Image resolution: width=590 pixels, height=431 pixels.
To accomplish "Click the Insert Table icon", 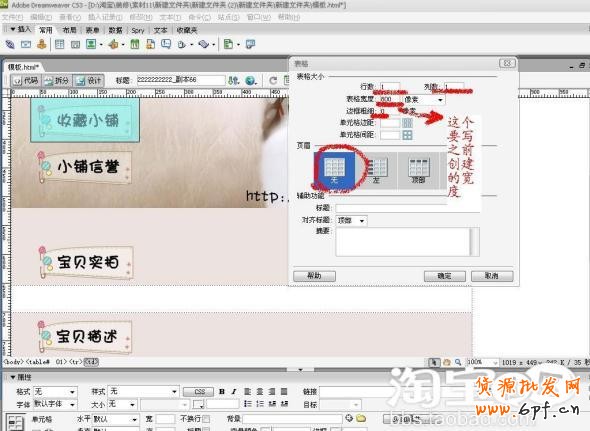I will tap(59, 44).
